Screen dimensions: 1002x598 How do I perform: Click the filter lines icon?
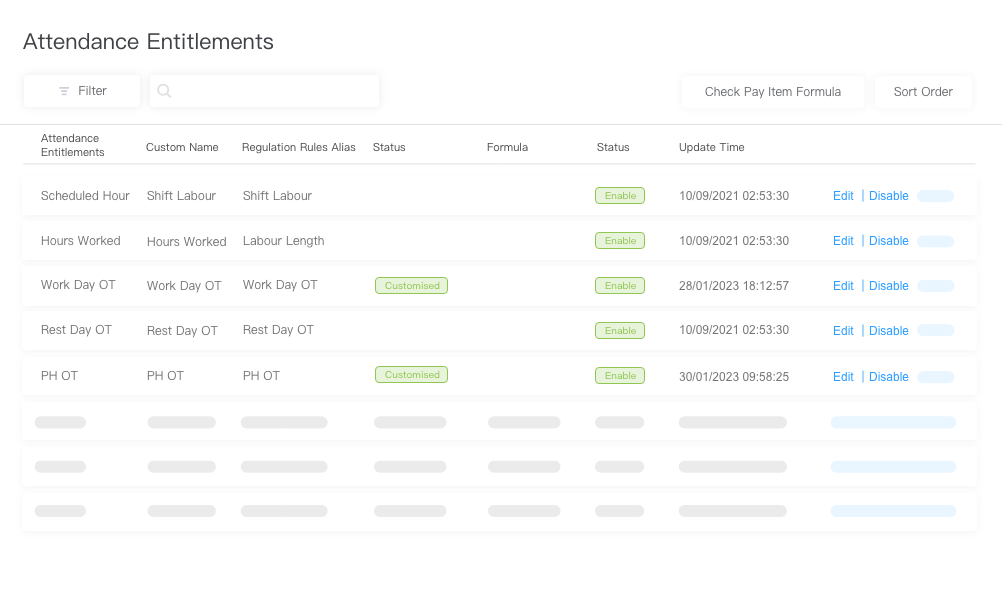pos(64,91)
